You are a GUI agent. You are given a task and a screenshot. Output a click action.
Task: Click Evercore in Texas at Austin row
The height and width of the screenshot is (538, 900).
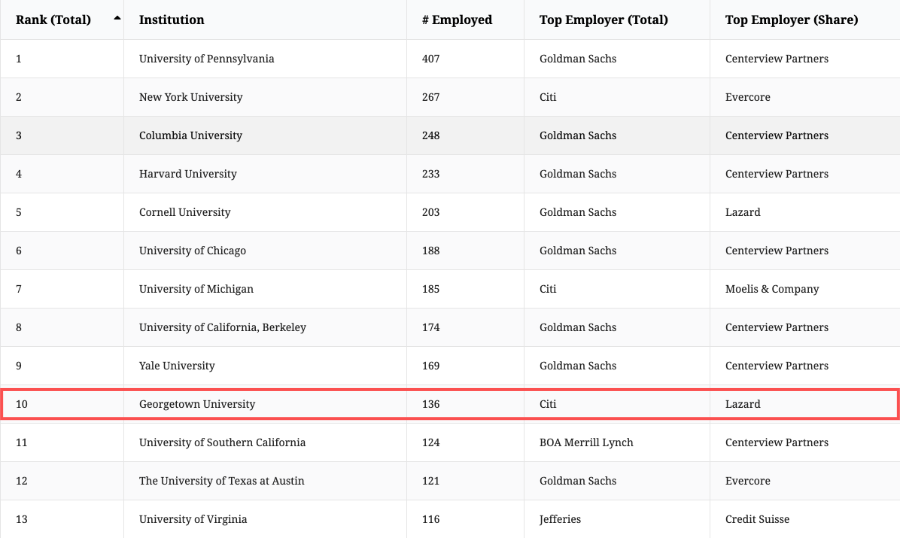(x=747, y=481)
